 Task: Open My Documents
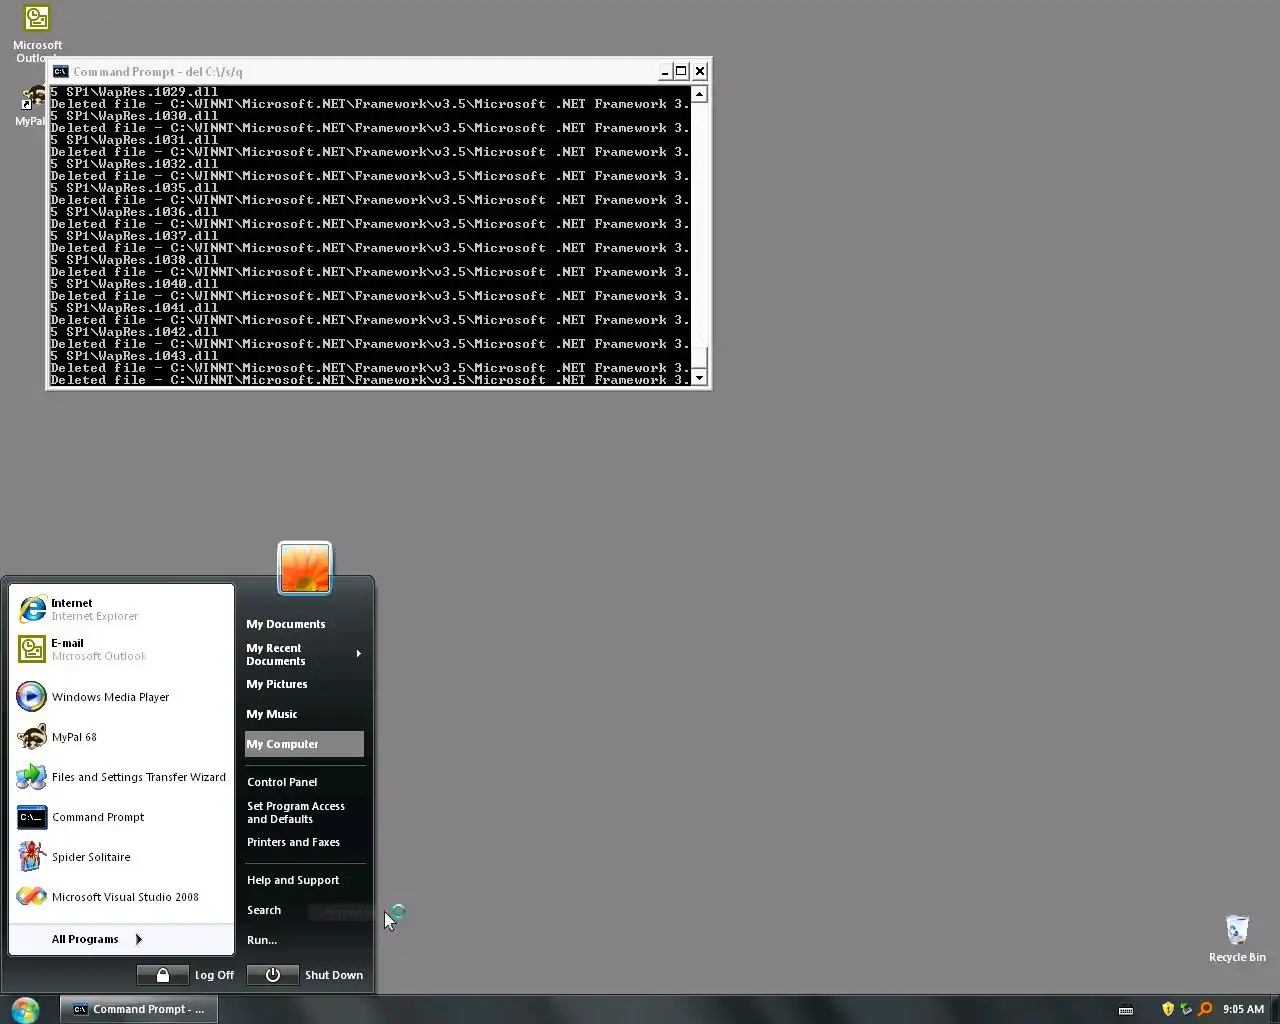(x=286, y=624)
